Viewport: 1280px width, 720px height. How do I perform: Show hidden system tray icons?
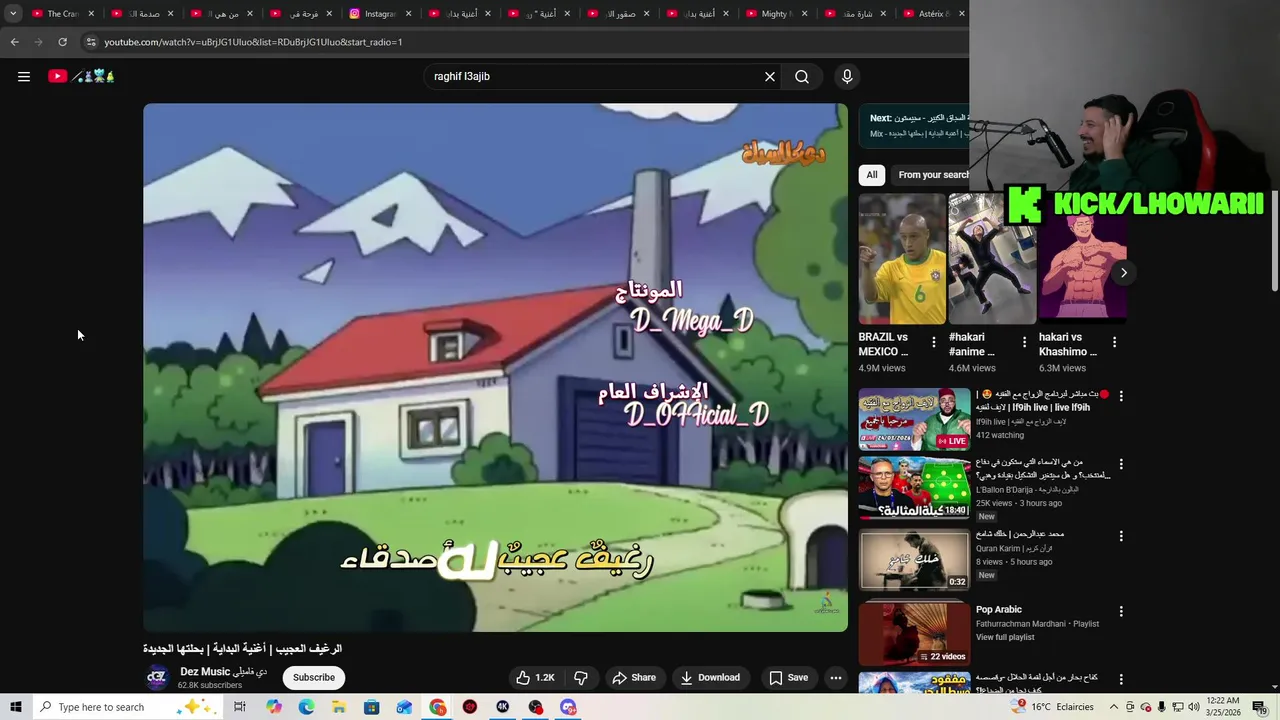1114,707
